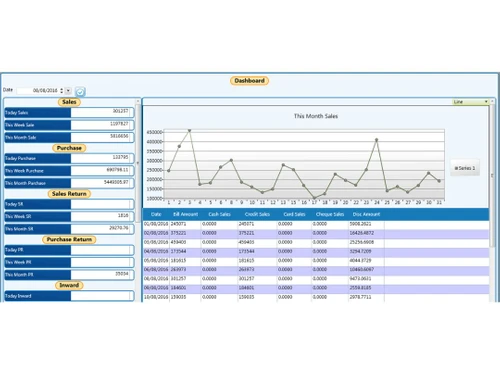Screen dimensions: 500x375
Task: Click the date spinner arrows
Action: (61, 90)
